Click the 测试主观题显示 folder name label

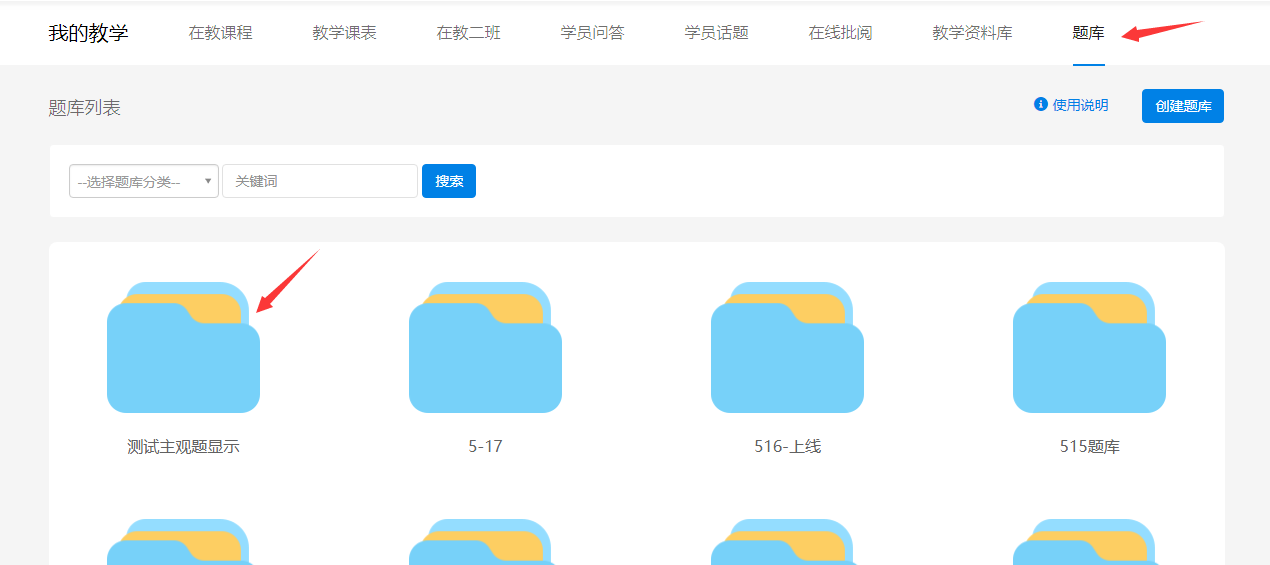[x=183, y=447]
